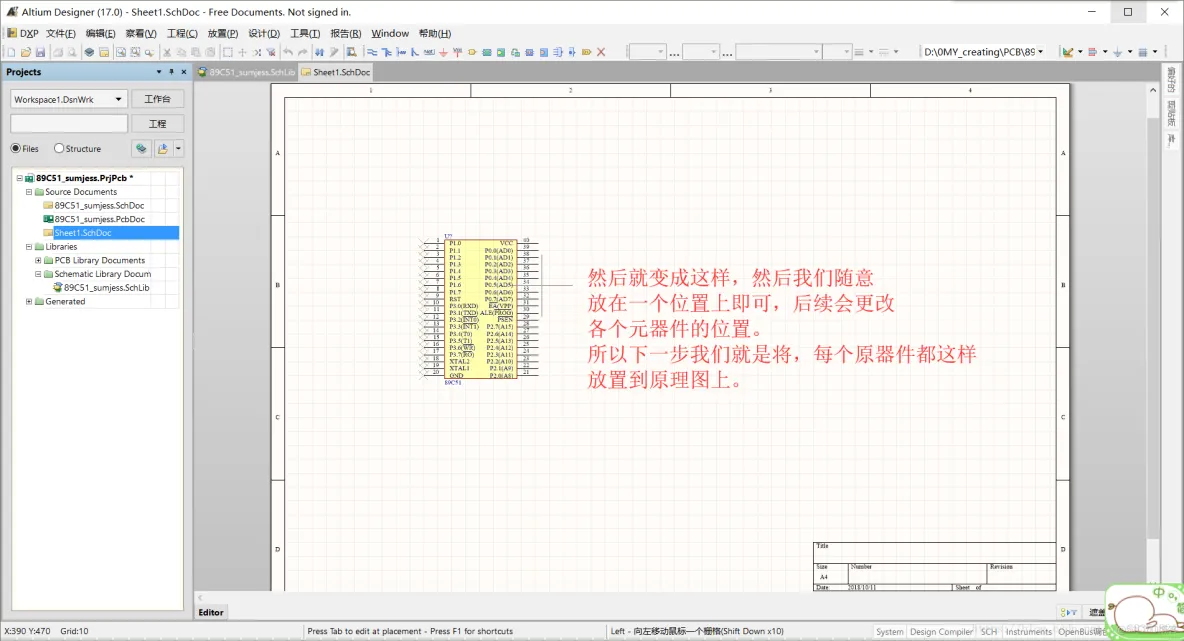Click the System status bar button
Image resolution: width=1184 pixels, height=641 pixels.
[890, 632]
